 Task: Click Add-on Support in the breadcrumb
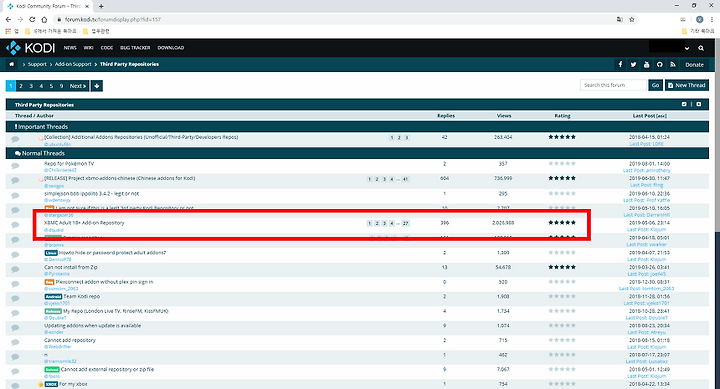[x=73, y=64]
